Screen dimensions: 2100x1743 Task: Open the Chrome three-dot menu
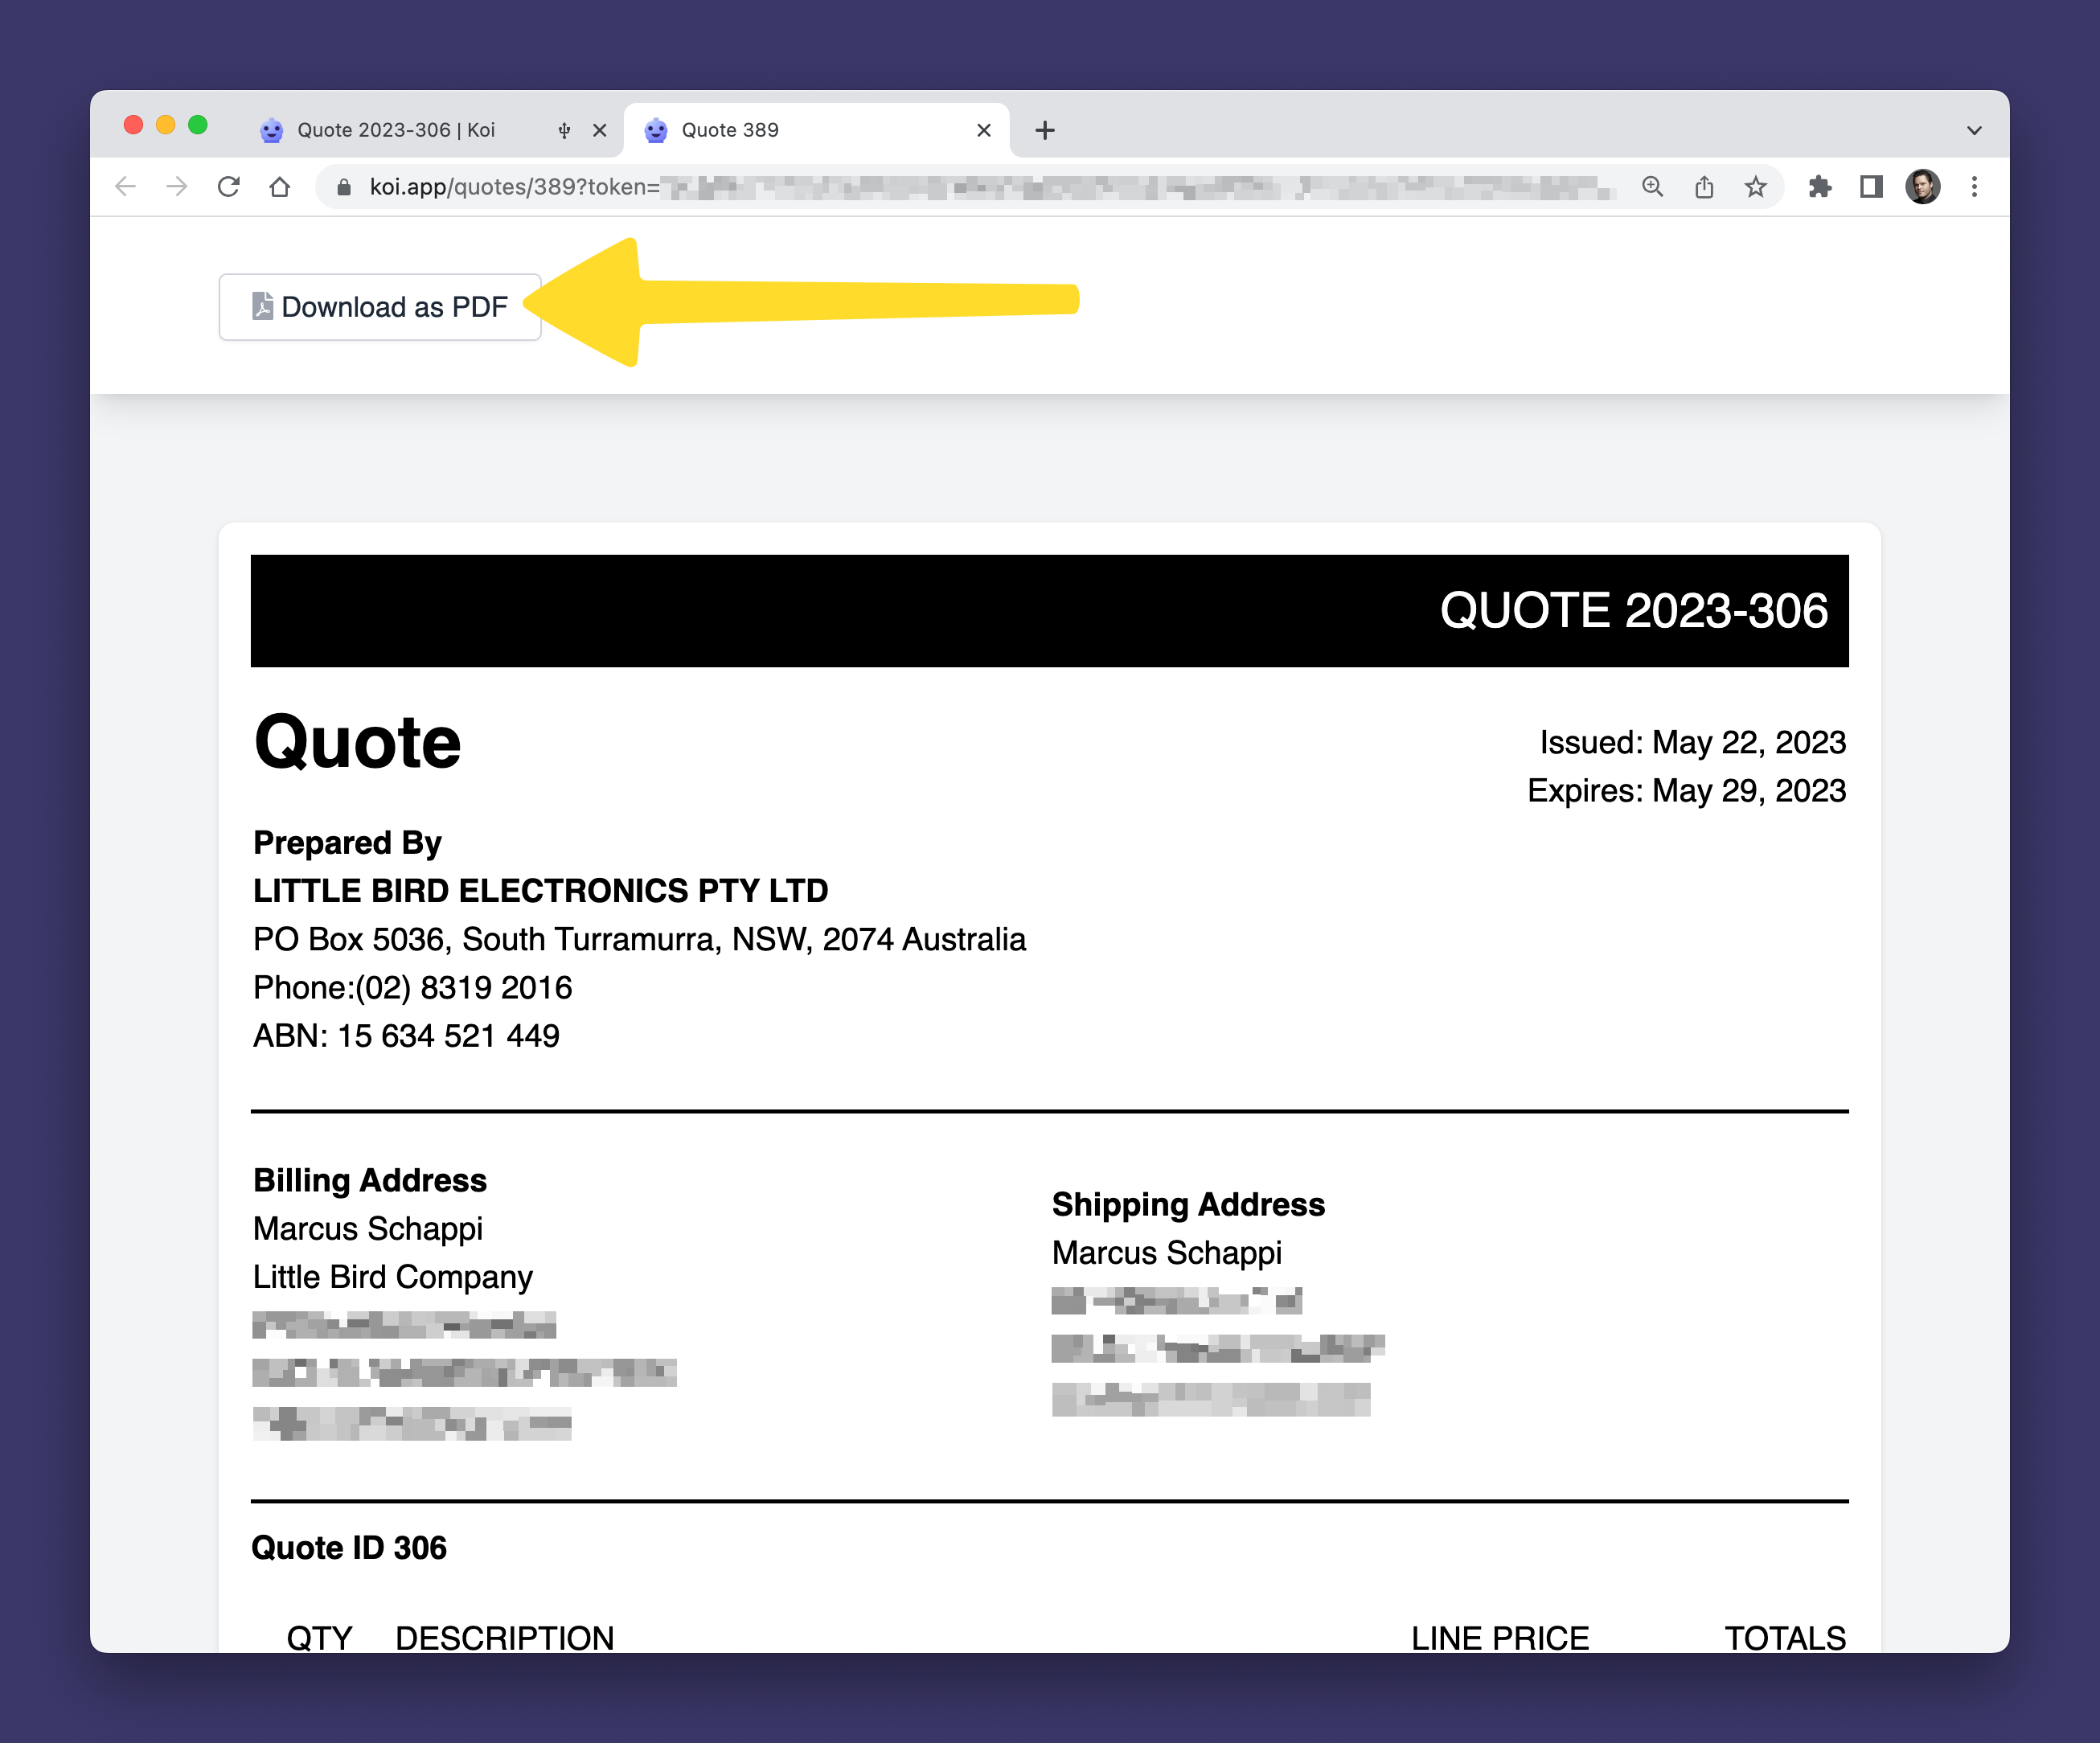[1974, 187]
